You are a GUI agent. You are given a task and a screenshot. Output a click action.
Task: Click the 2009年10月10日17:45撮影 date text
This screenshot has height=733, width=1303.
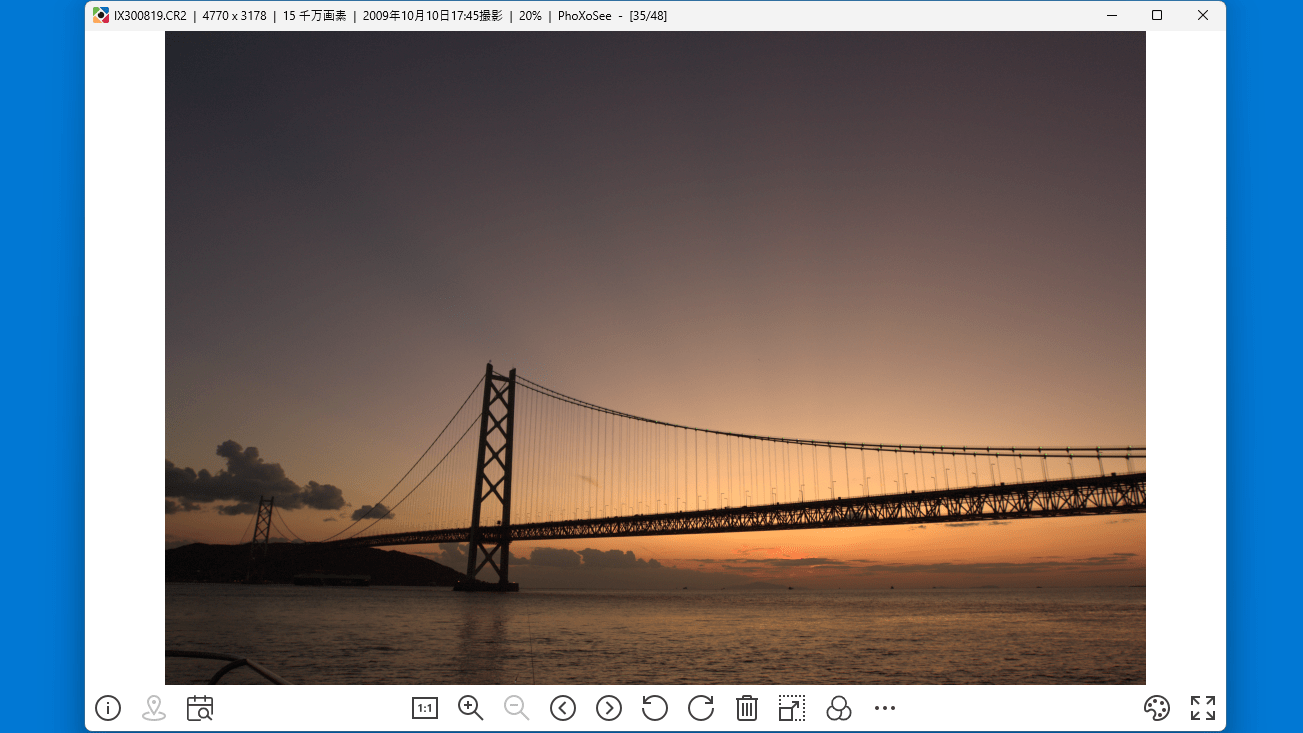[x=433, y=16]
